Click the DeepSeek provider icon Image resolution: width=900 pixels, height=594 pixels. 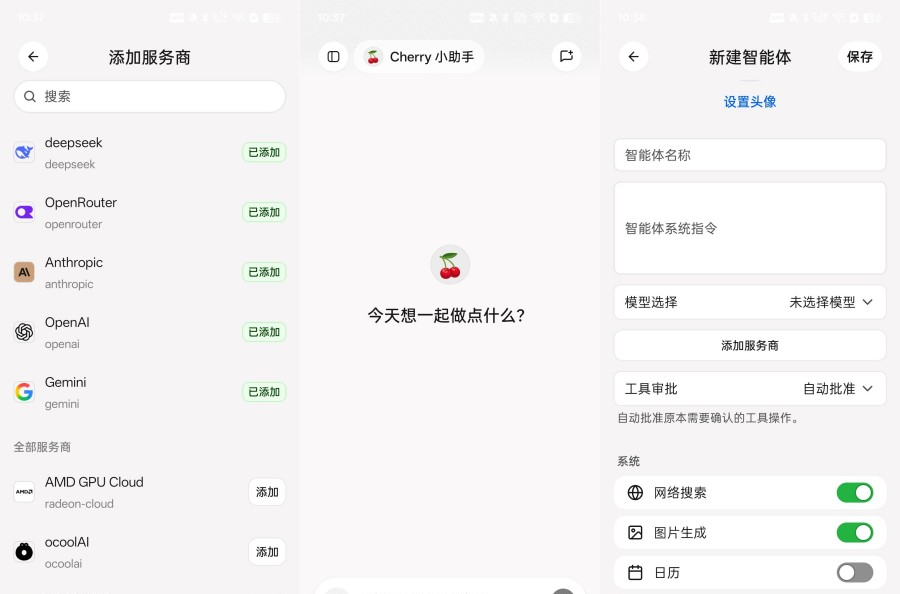(x=24, y=152)
